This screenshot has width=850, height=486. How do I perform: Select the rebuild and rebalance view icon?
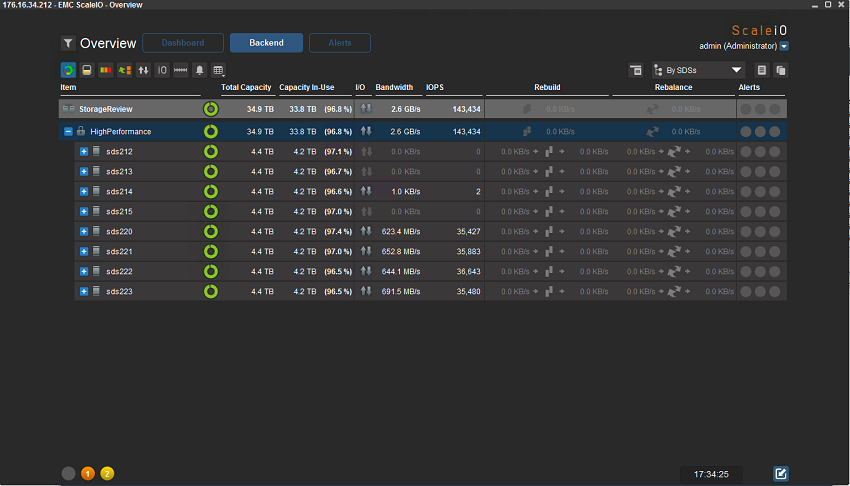[125, 70]
